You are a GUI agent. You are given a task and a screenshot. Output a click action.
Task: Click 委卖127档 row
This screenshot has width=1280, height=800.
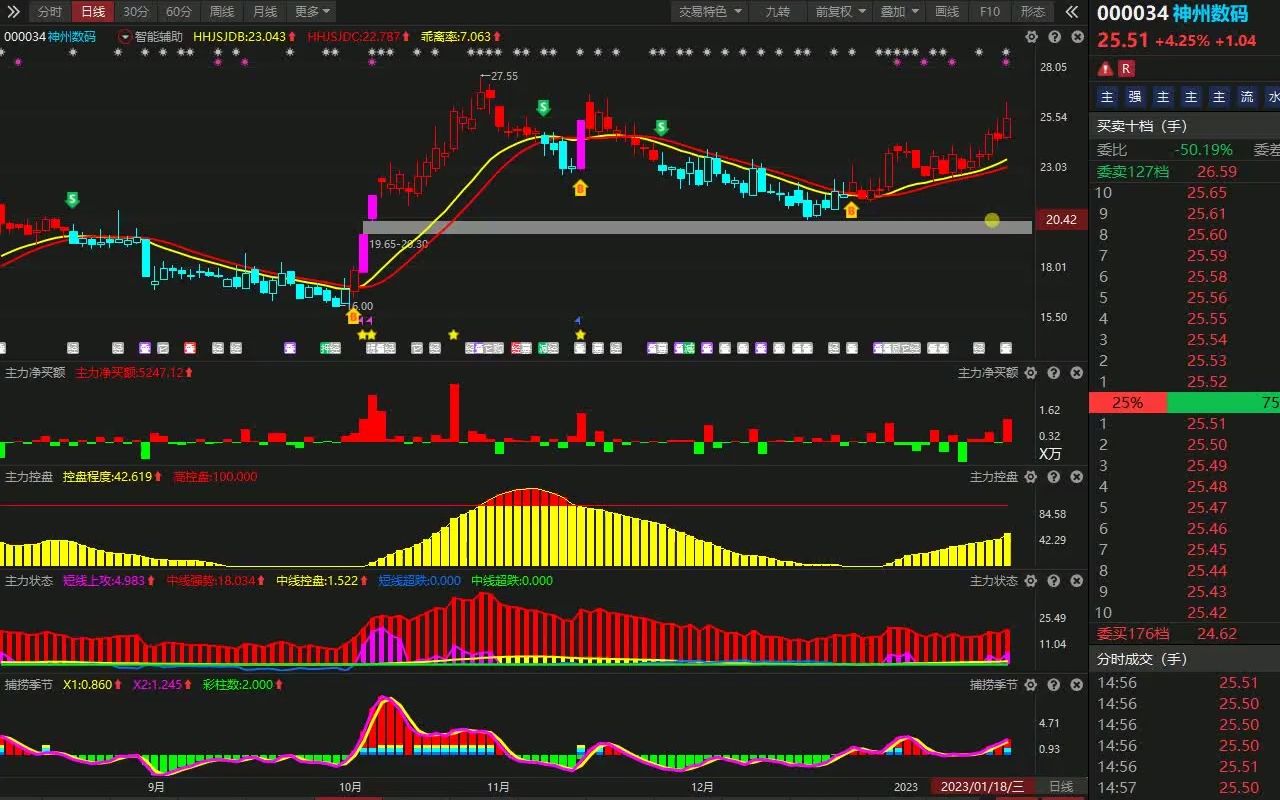(1184, 171)
